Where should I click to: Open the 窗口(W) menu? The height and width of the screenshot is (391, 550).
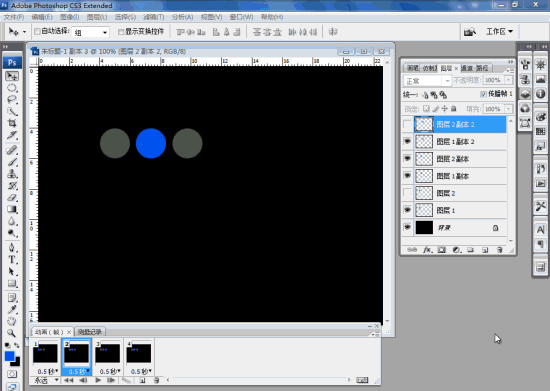241,17
